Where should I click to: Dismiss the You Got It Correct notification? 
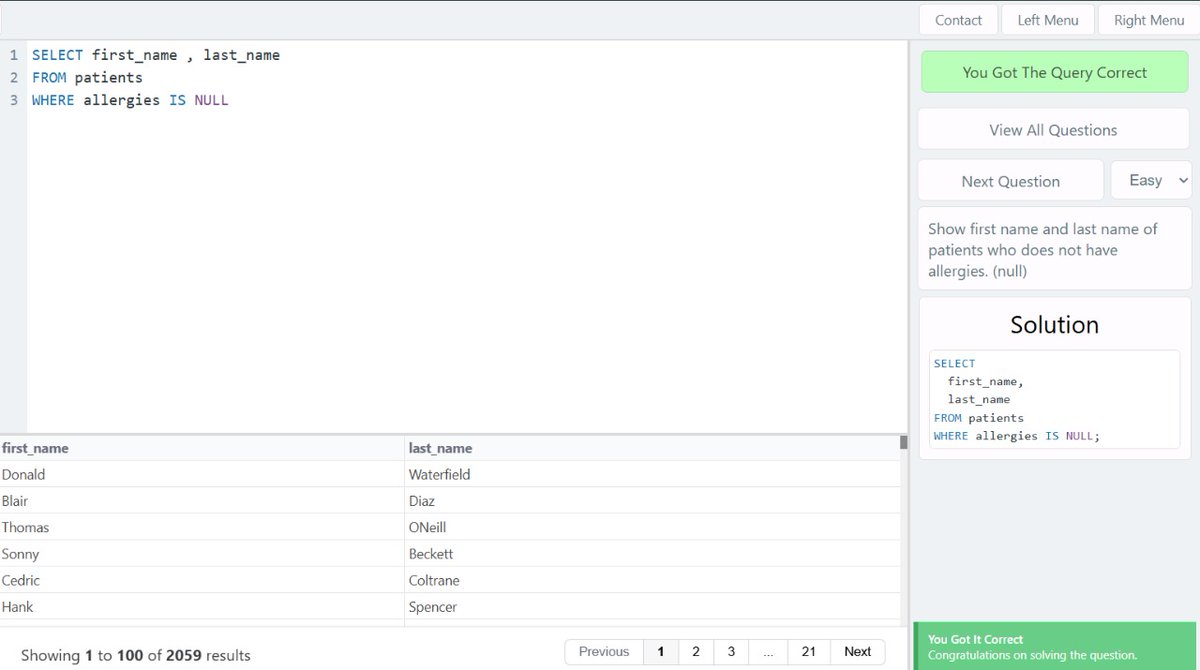tap(1056, 647)
